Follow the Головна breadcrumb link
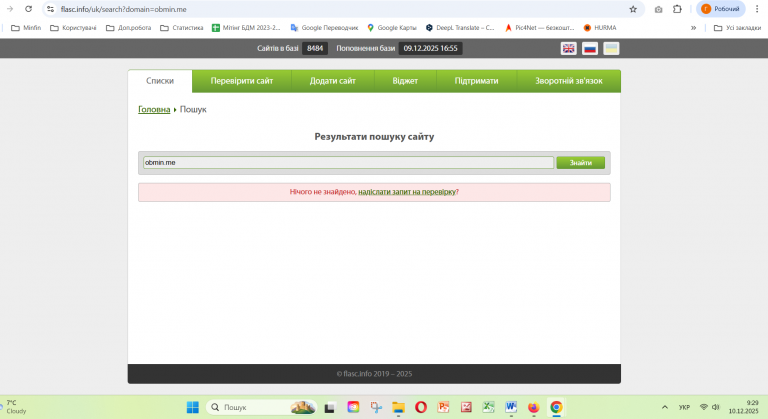This screenshot has width=768, height=419. click(154, 109)
